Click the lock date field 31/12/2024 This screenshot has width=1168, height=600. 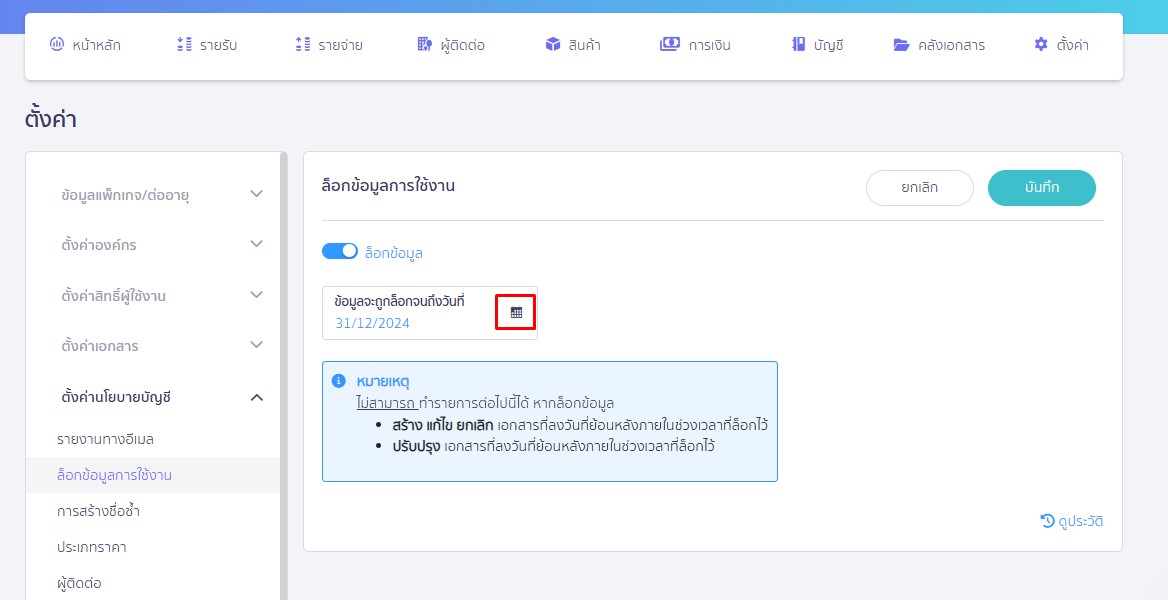[430, 313]
